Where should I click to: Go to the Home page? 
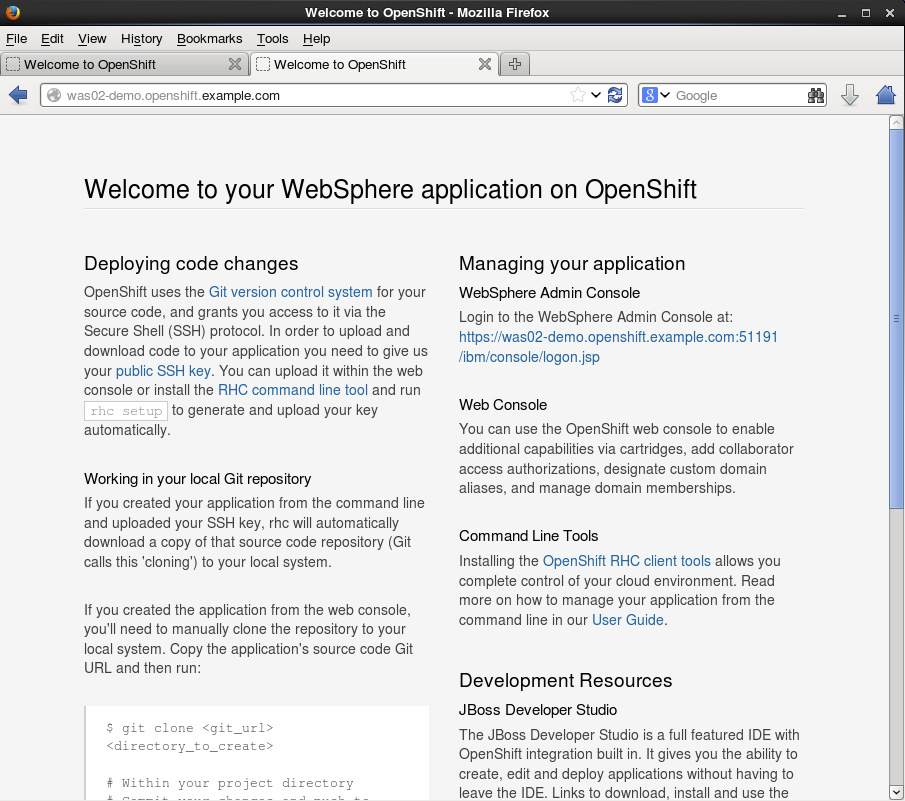tap(885, 95)
